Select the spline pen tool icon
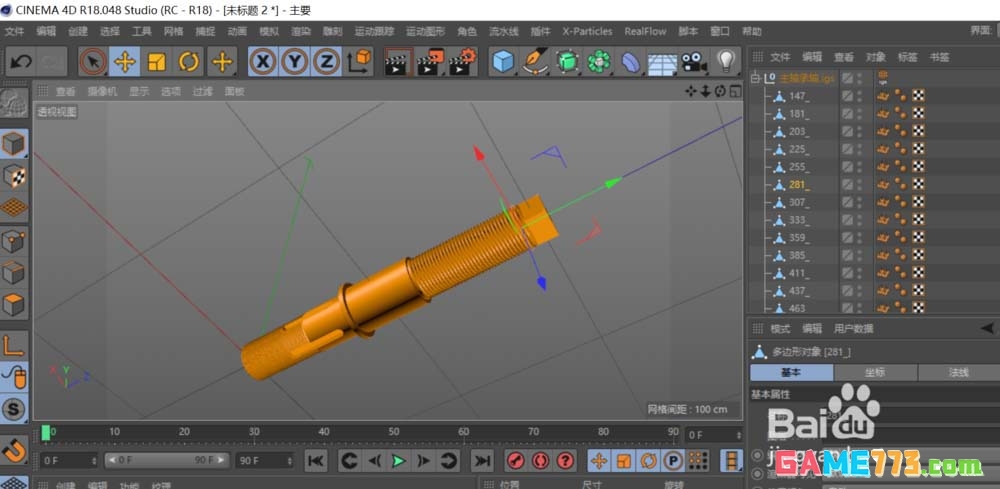This screenshot has height=489, width=1000. pyautogui.click(x=535, y=62)
